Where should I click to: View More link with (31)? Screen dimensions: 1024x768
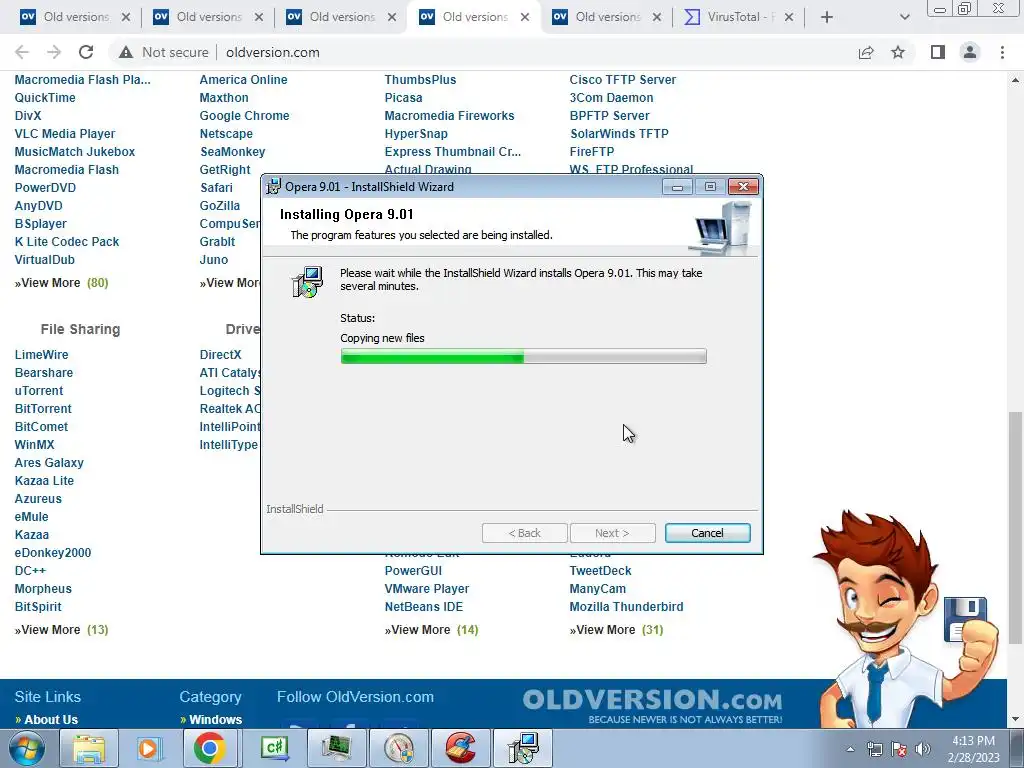pos(616,630)
